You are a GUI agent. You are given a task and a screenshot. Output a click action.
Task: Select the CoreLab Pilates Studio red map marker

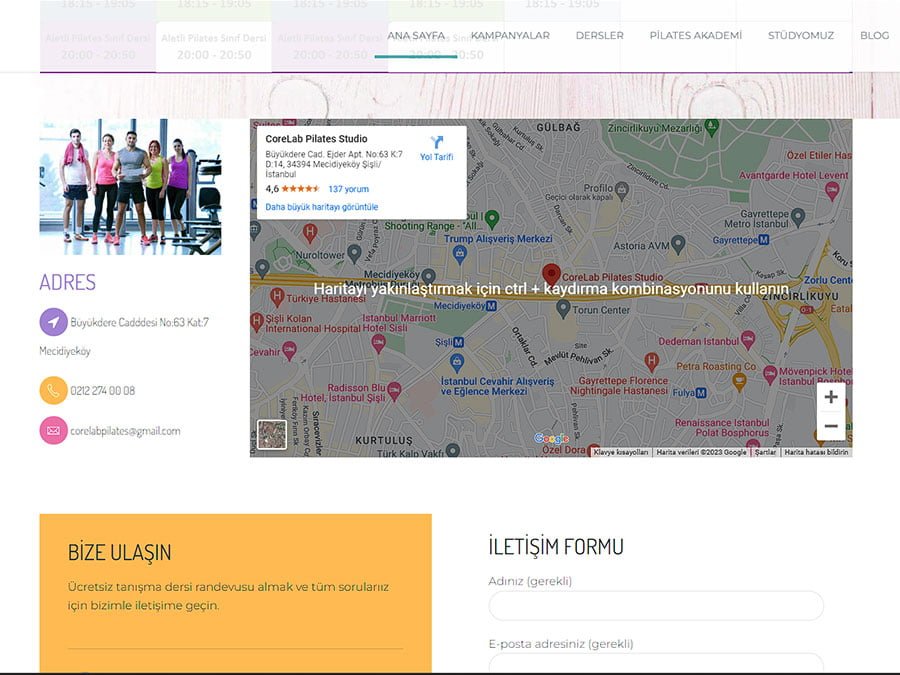click(x=553, y=273)
